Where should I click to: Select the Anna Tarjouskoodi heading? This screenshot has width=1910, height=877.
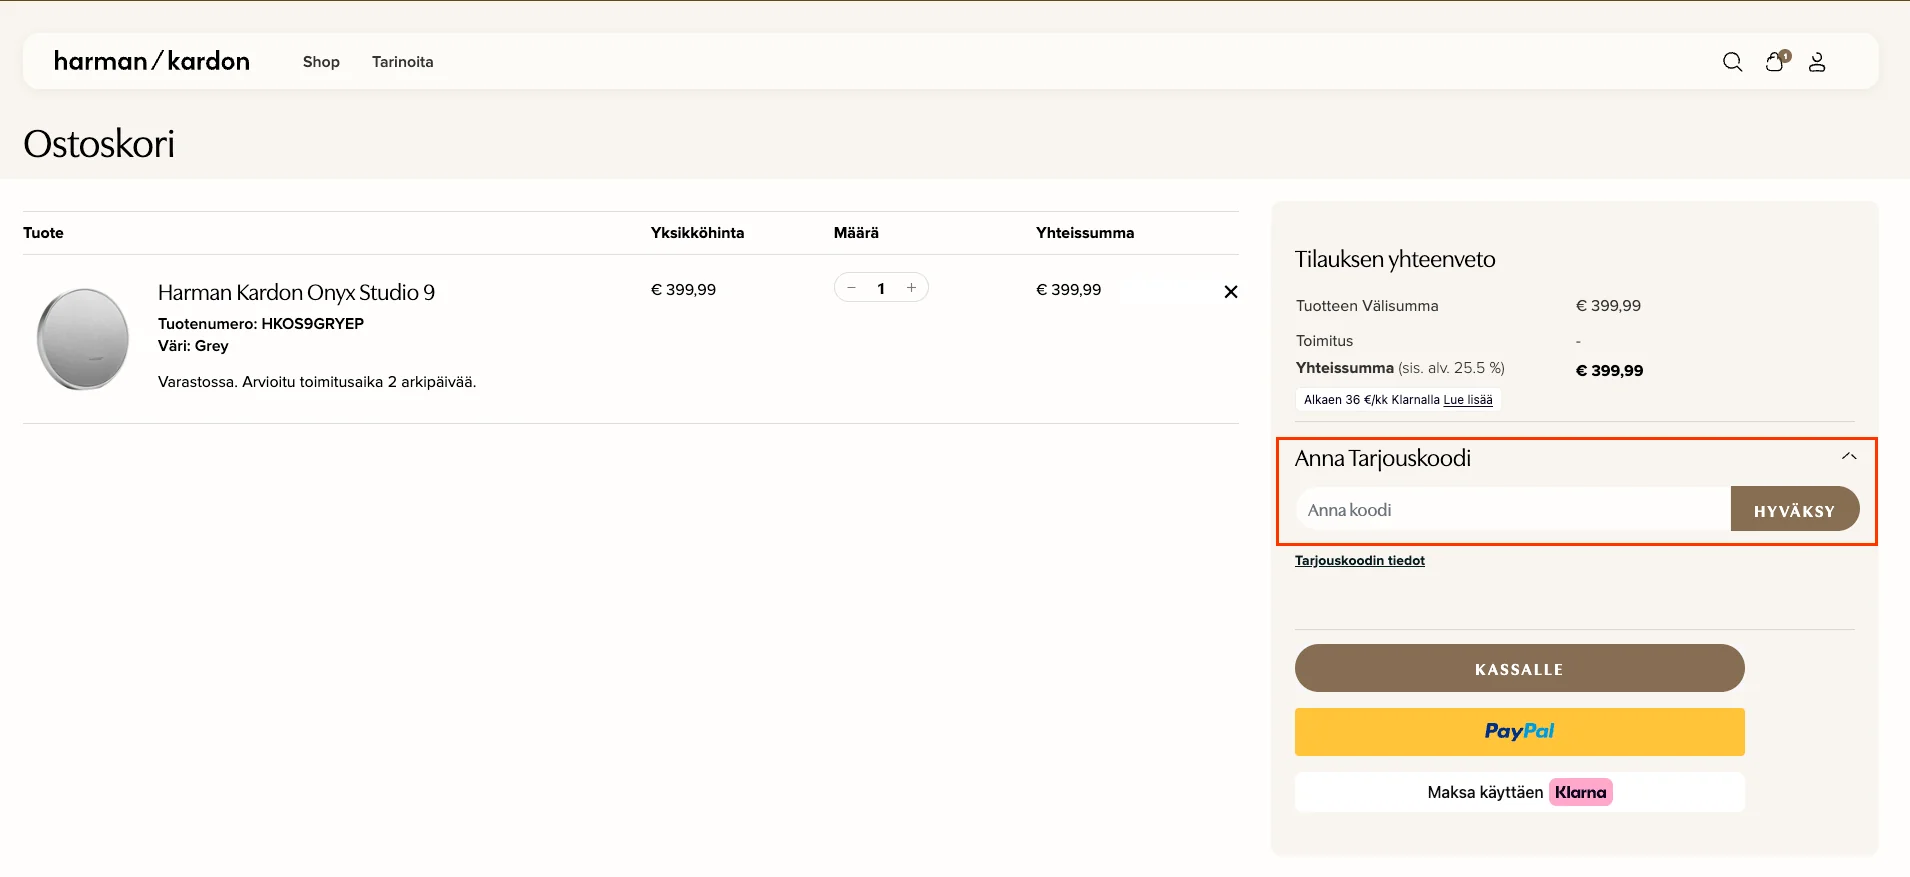pyautogui.click(x=1383, y=458)
